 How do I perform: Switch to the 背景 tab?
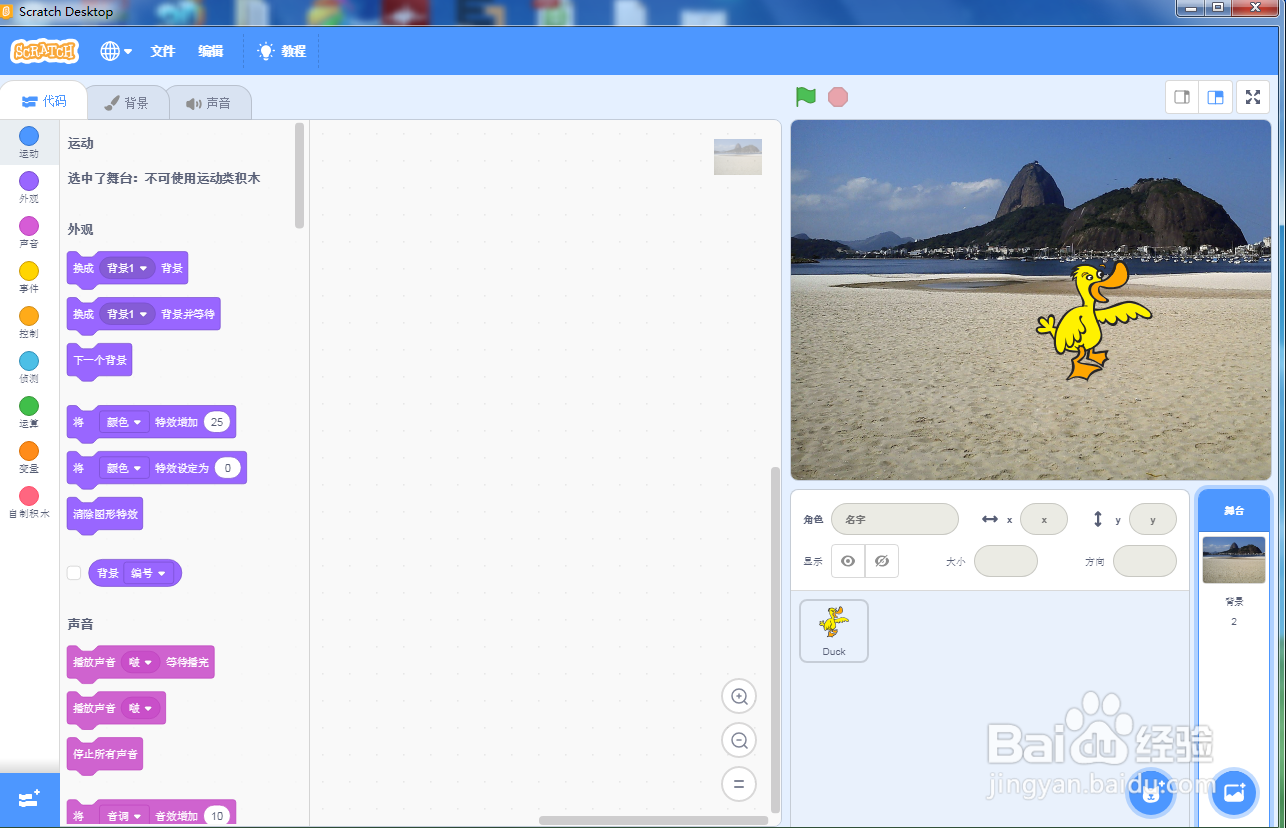click(126, 103)
